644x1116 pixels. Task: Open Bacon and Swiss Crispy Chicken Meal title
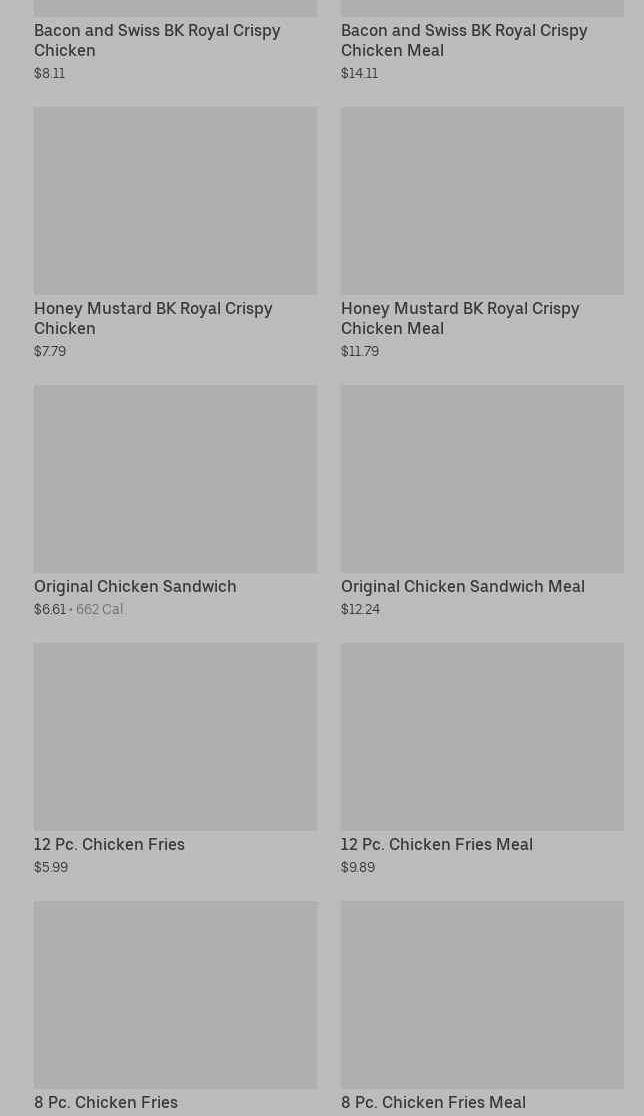464,40
